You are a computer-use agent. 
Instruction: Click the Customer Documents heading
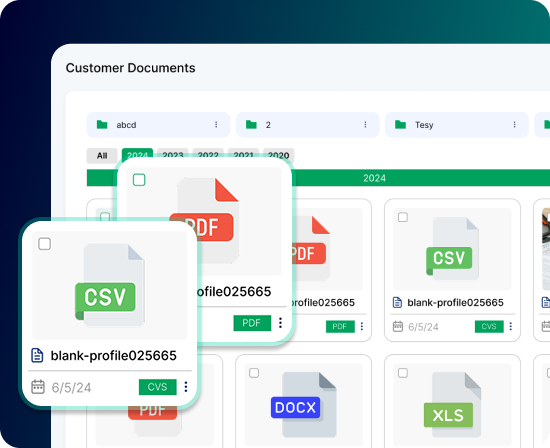tap(130, 68)
